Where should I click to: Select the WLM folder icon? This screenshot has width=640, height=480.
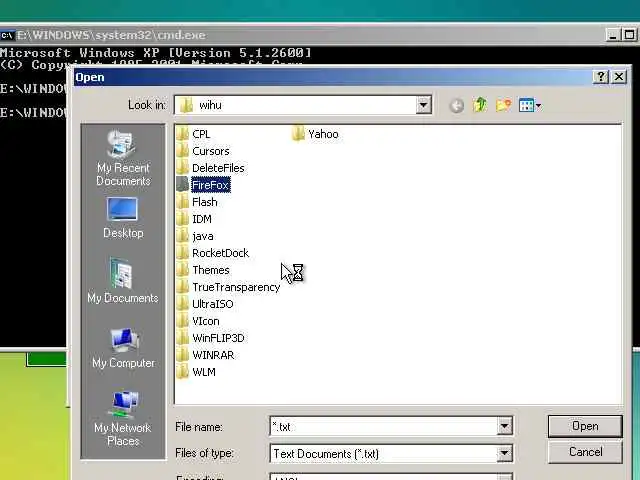coord(182,372)
